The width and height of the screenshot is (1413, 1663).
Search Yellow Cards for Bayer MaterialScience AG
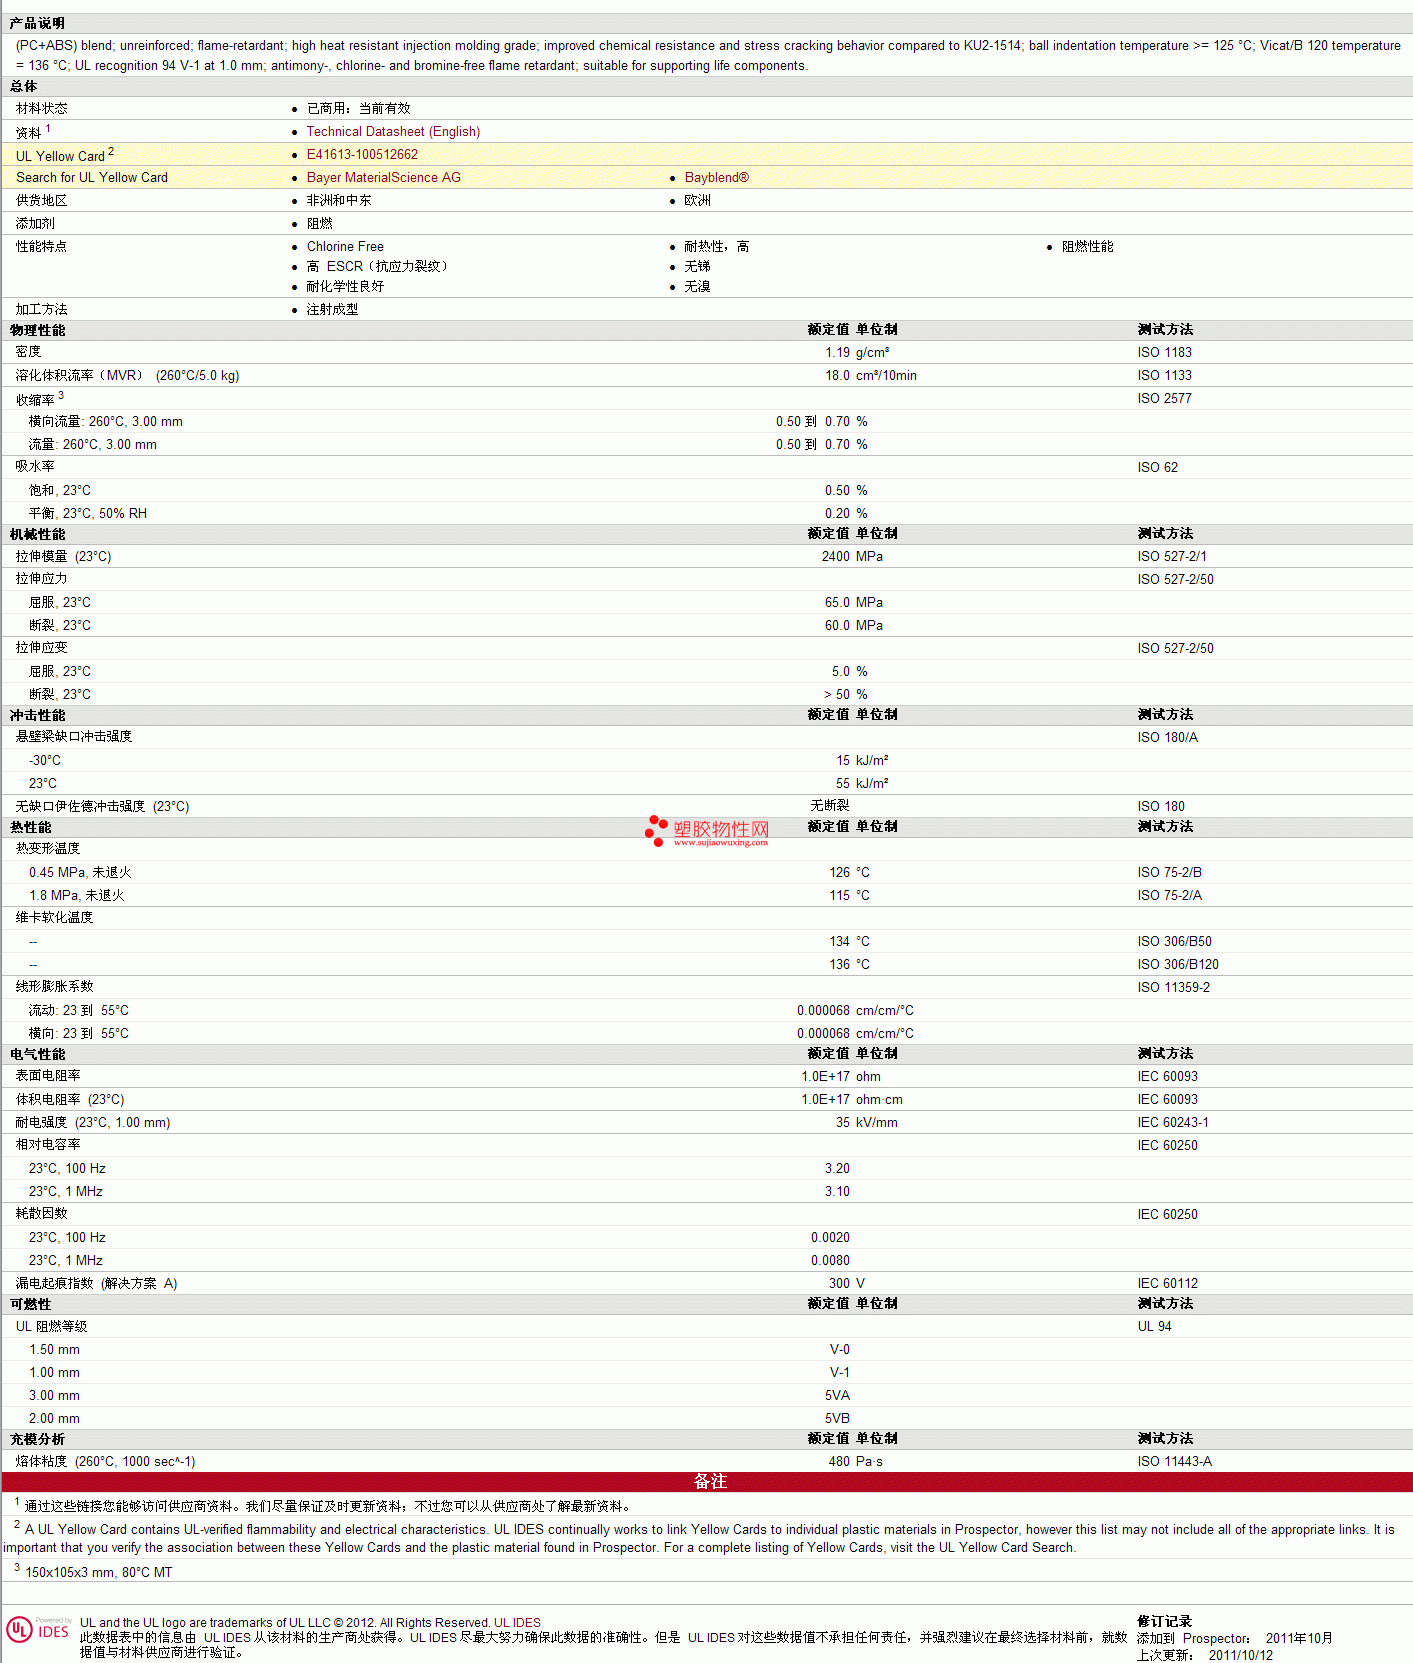(384, 177)
